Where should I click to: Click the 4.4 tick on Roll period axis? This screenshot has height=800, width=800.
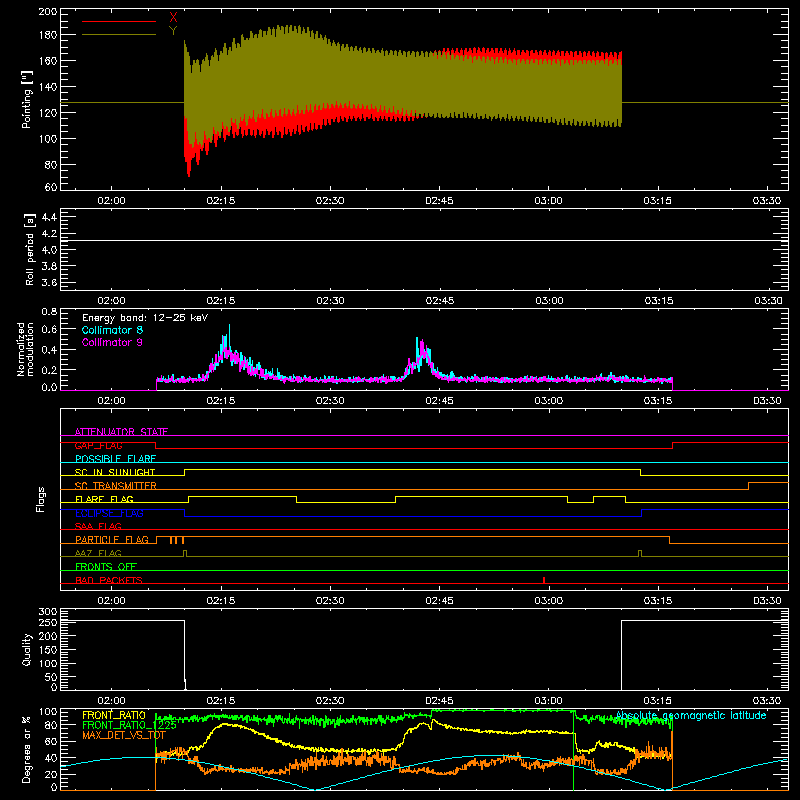point(49,217)
